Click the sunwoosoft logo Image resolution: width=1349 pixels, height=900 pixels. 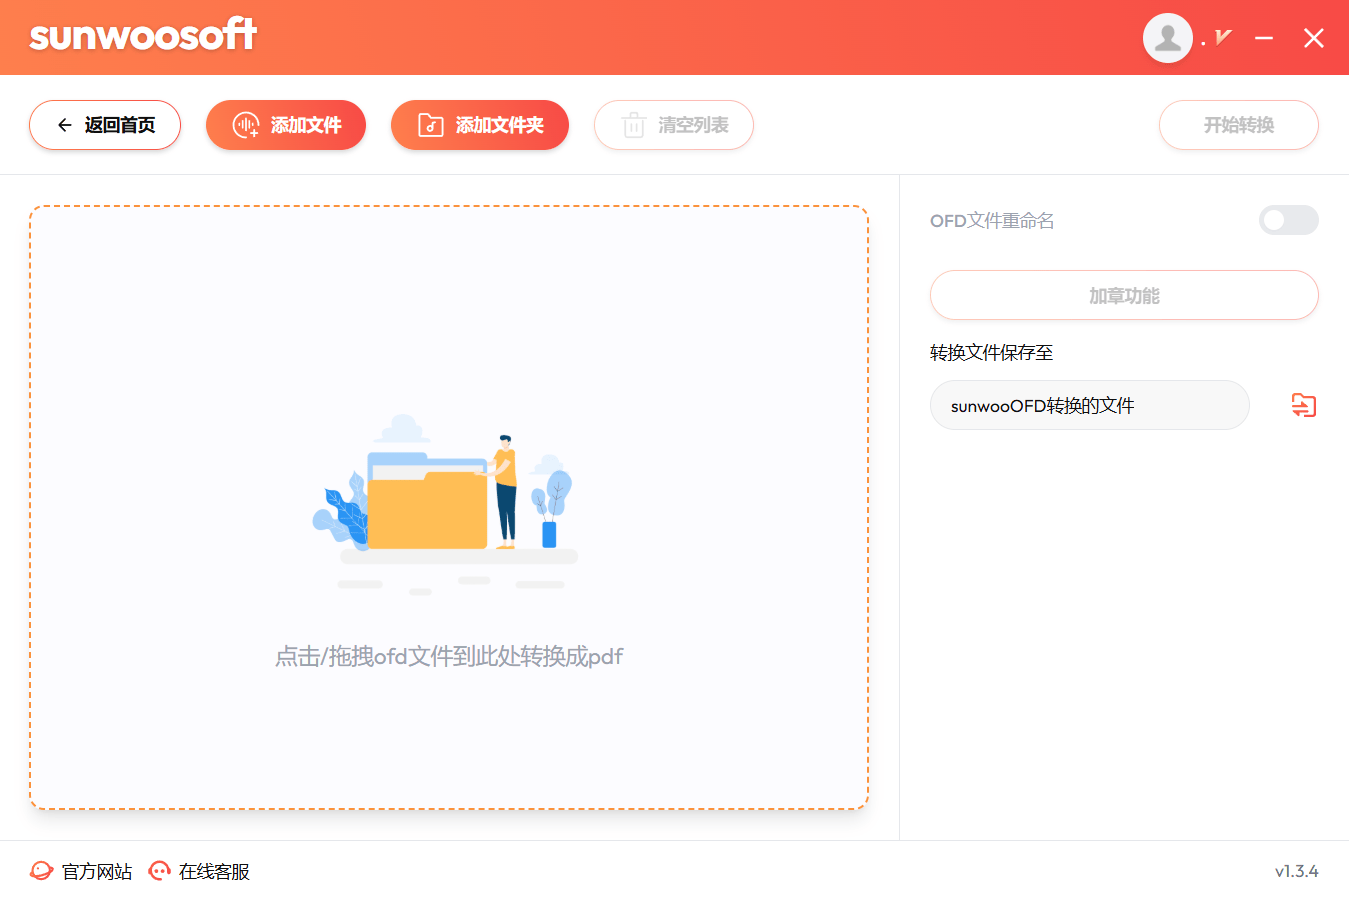[x=143, y=36]
